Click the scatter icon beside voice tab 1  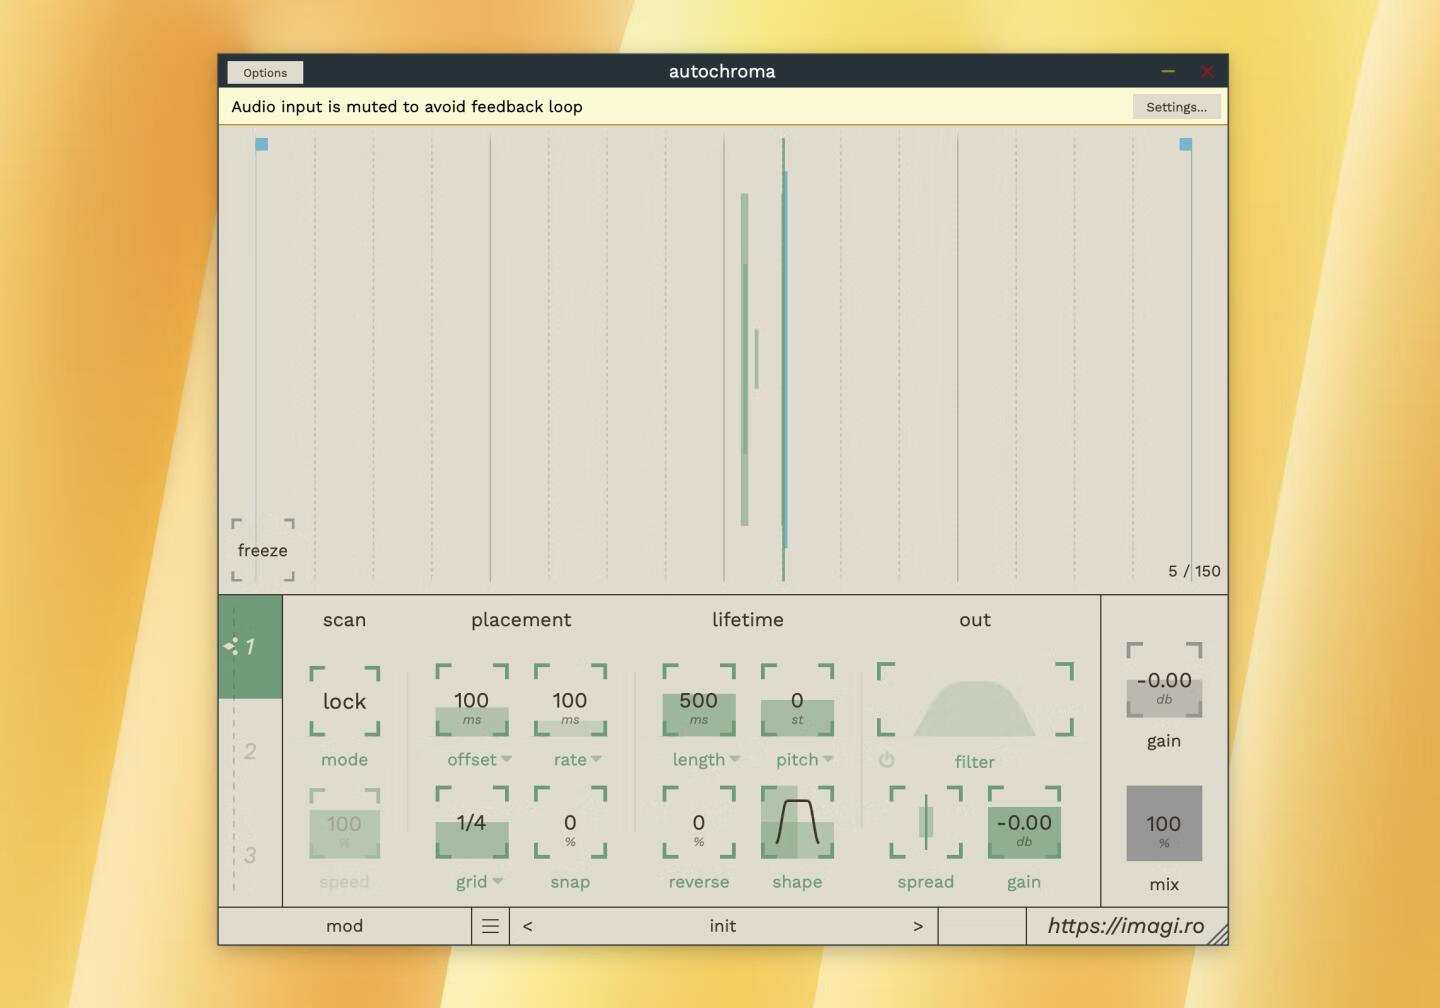click(233, 645)
